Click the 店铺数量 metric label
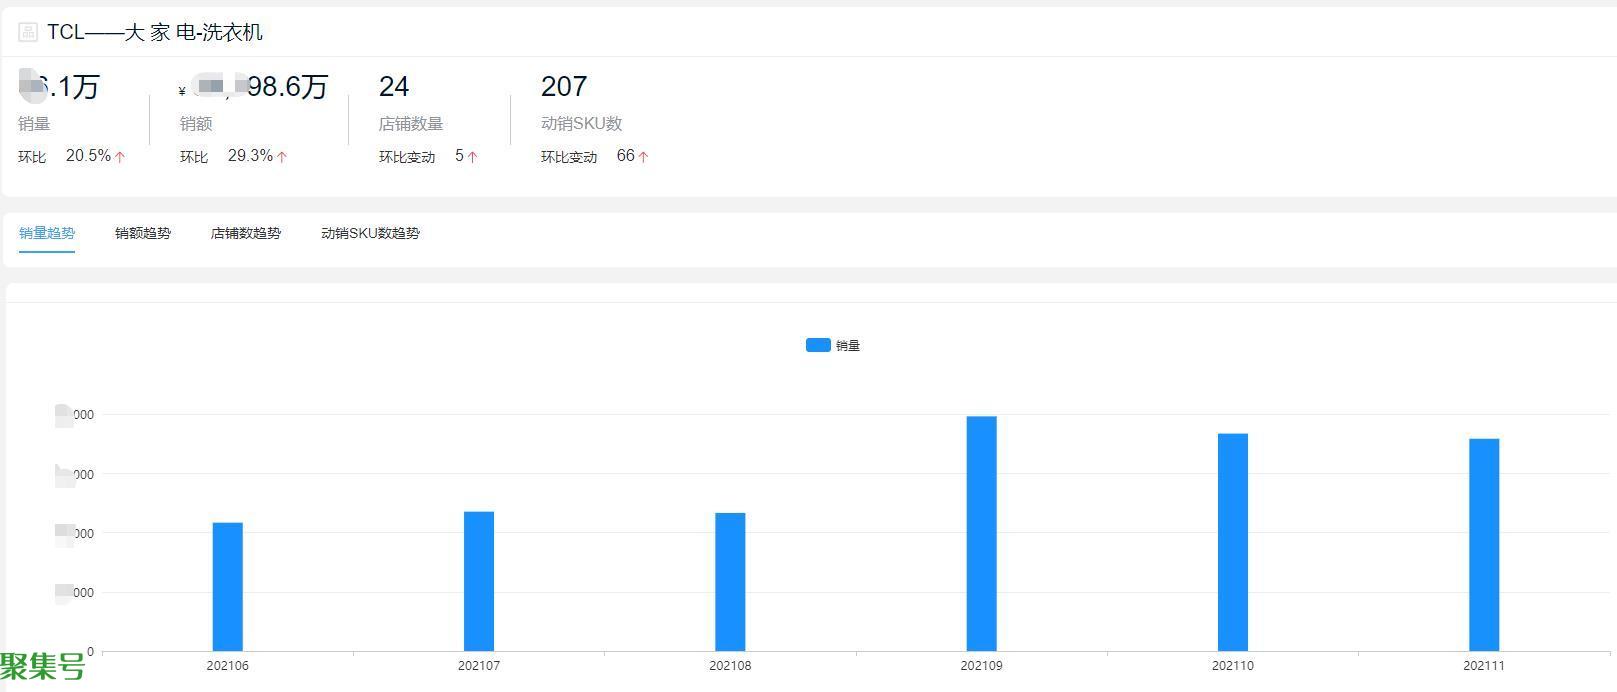1617x692 pixels. coord(411,124)
